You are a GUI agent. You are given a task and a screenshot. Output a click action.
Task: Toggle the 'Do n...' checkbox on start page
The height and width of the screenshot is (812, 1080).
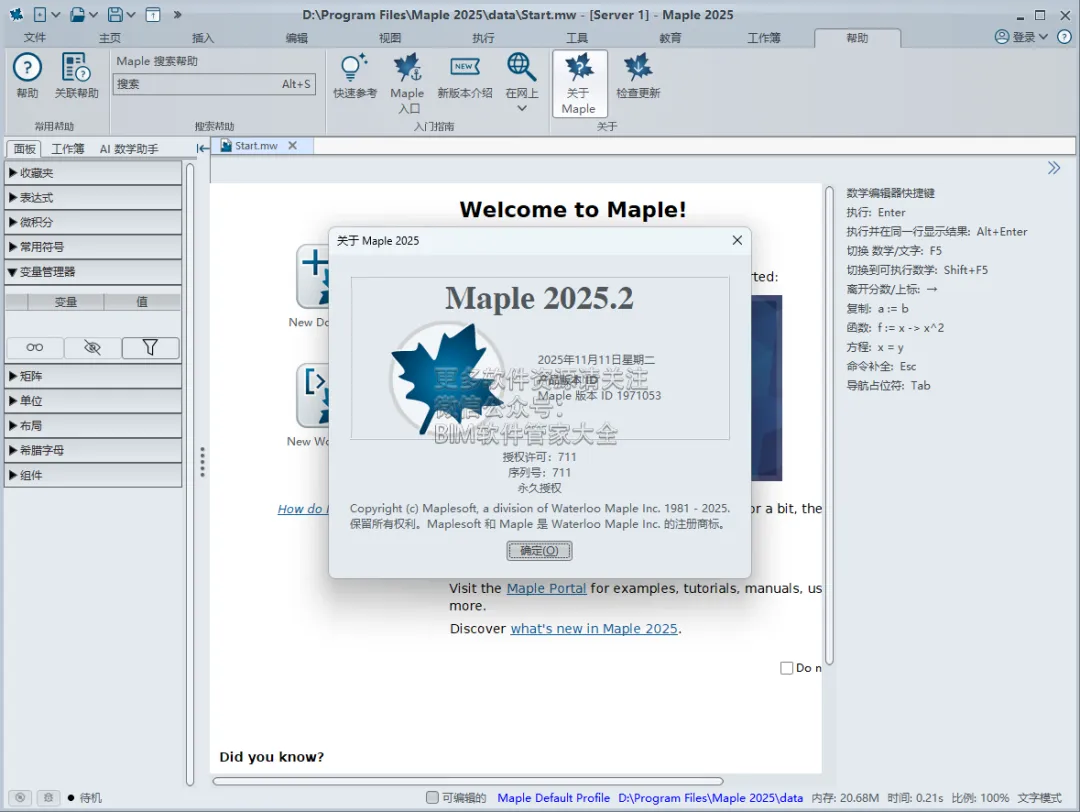787,668
